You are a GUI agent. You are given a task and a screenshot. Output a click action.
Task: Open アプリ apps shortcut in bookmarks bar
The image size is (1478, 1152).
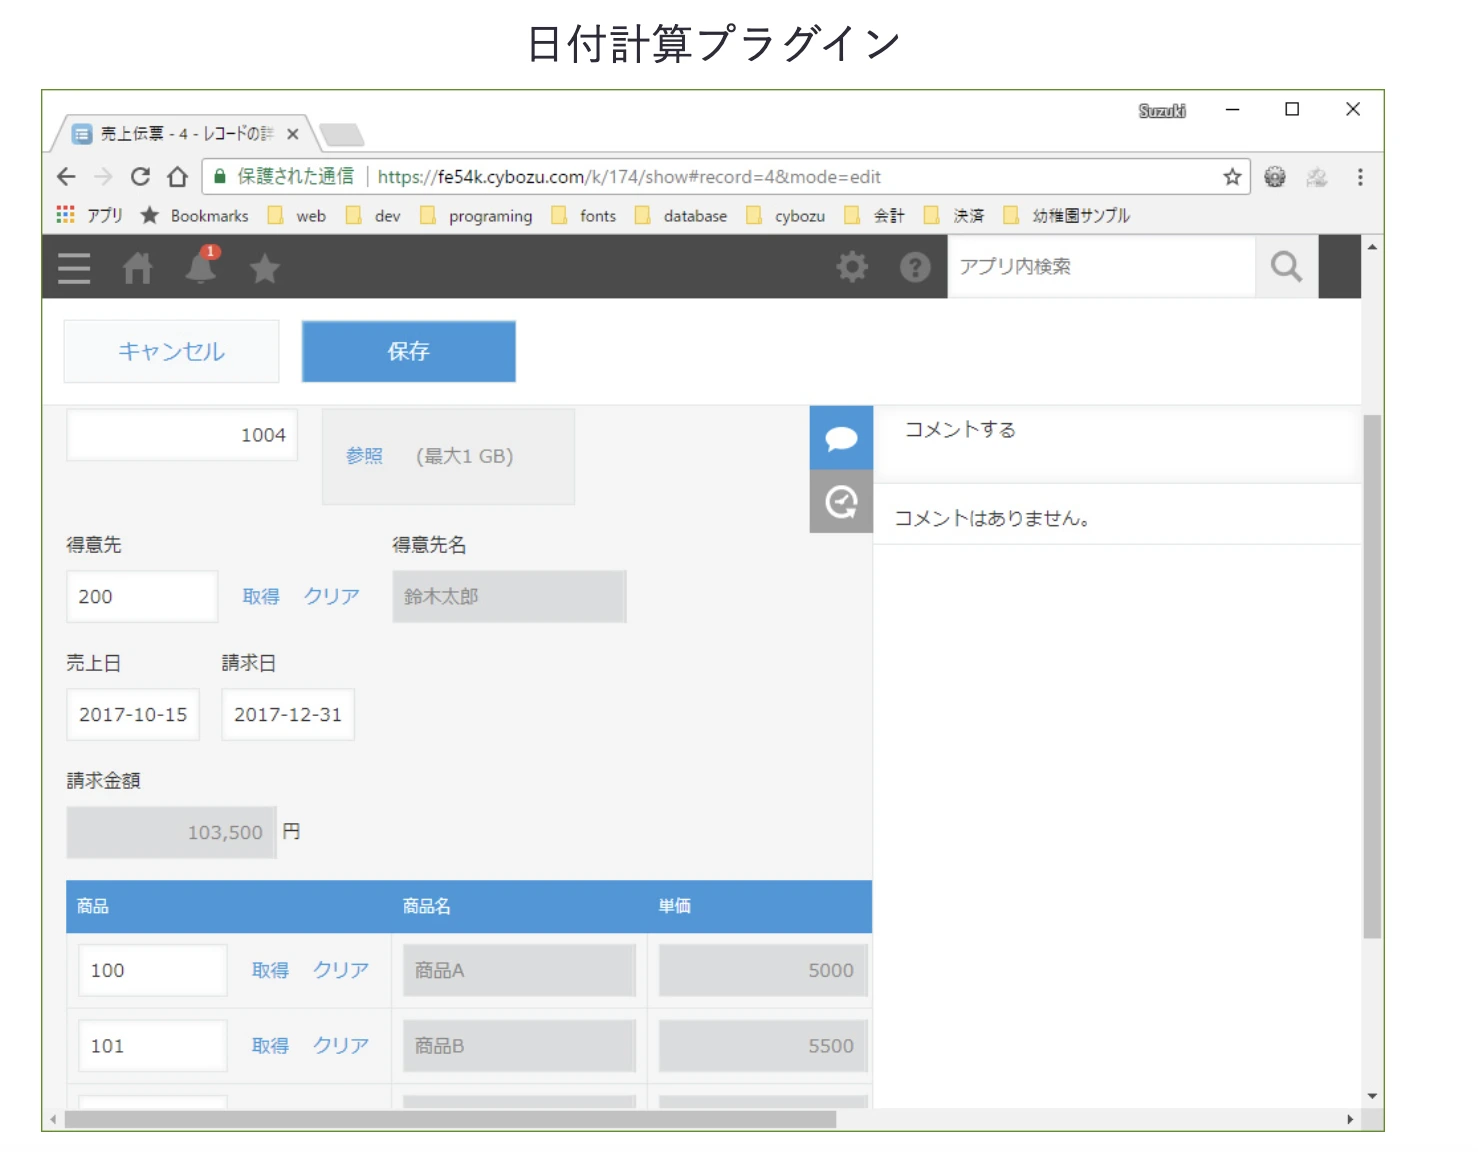[x=90, y=215]
